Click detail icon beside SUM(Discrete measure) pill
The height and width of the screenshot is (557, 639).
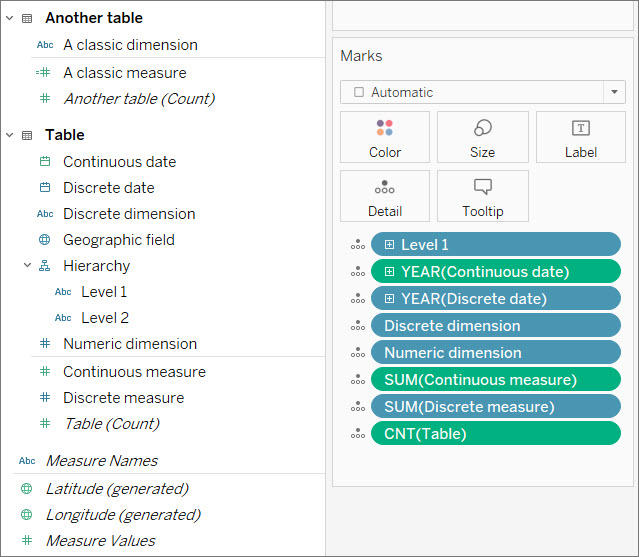coord(358,407)
